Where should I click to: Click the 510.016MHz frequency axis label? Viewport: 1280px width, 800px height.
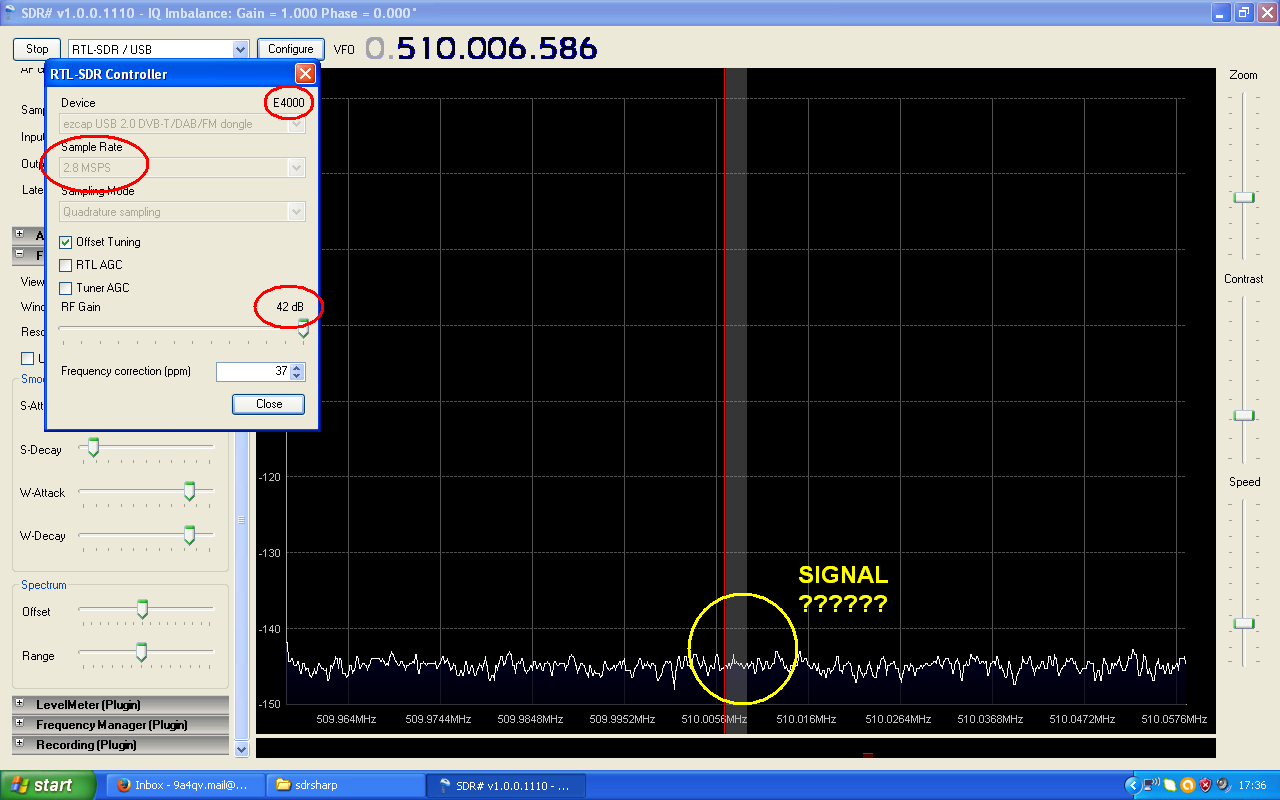pos(806,719)
